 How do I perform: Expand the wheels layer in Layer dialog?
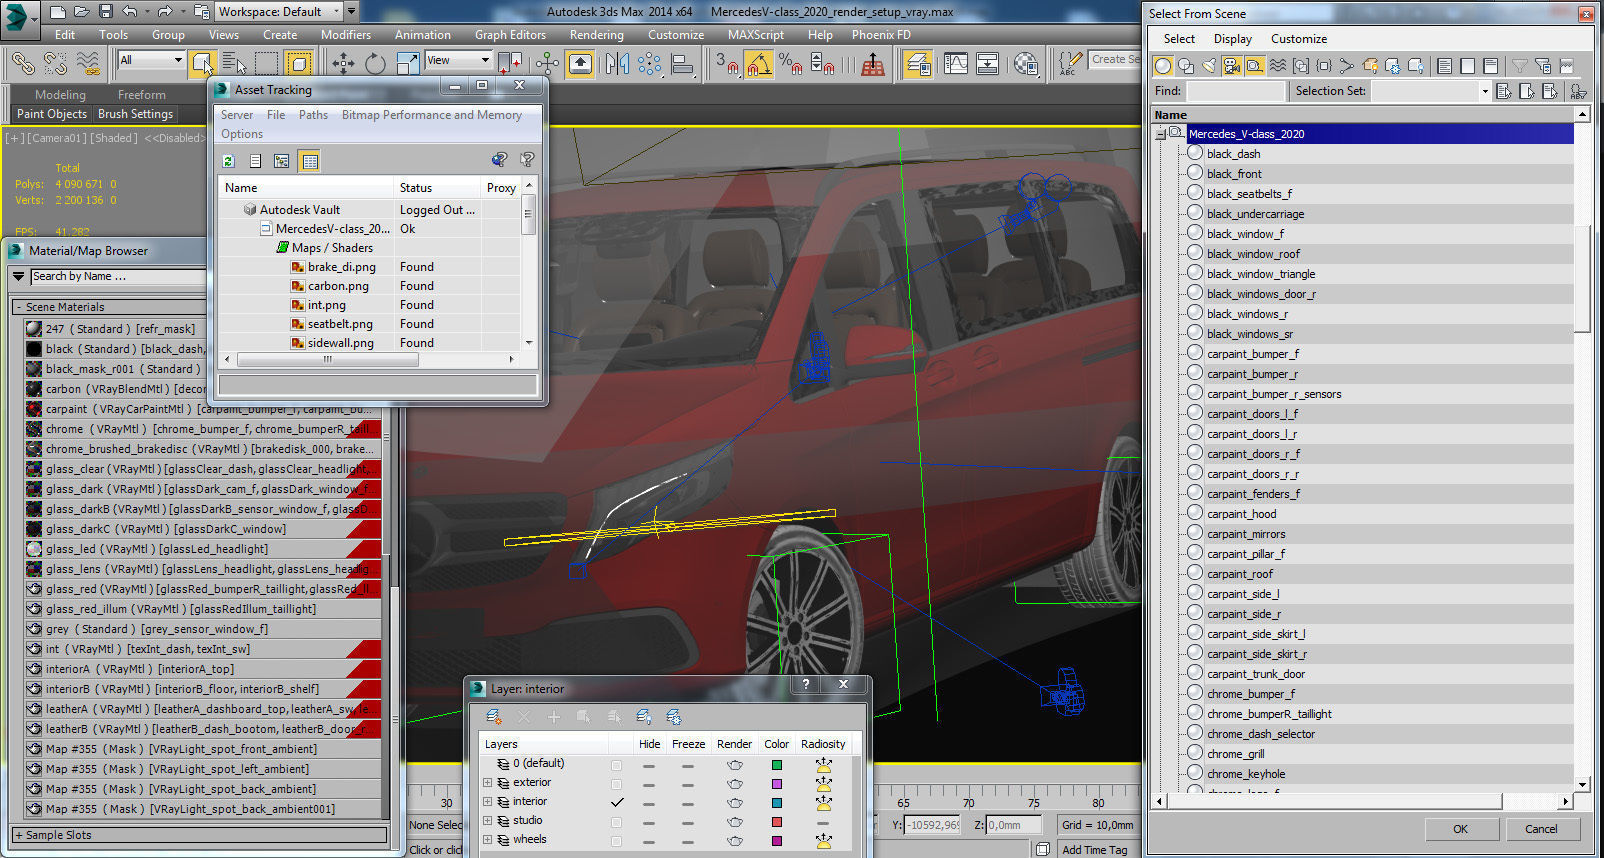488,840
